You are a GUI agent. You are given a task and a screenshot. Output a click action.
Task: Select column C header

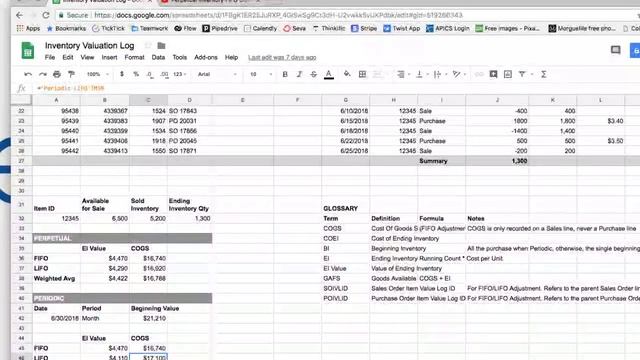coord(148,100)
